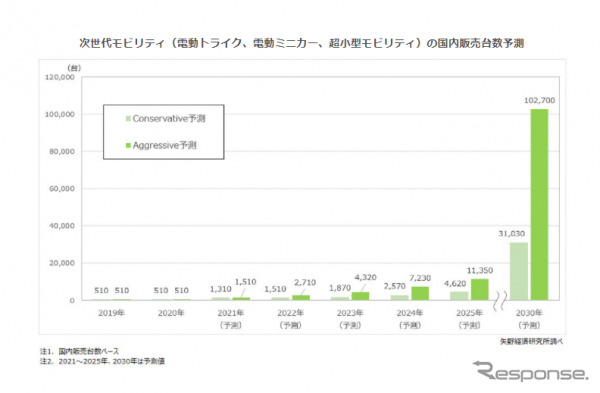Select note '注1. 国内販売台数ベース'
600x393 pixels.
[x=80, y=351]
